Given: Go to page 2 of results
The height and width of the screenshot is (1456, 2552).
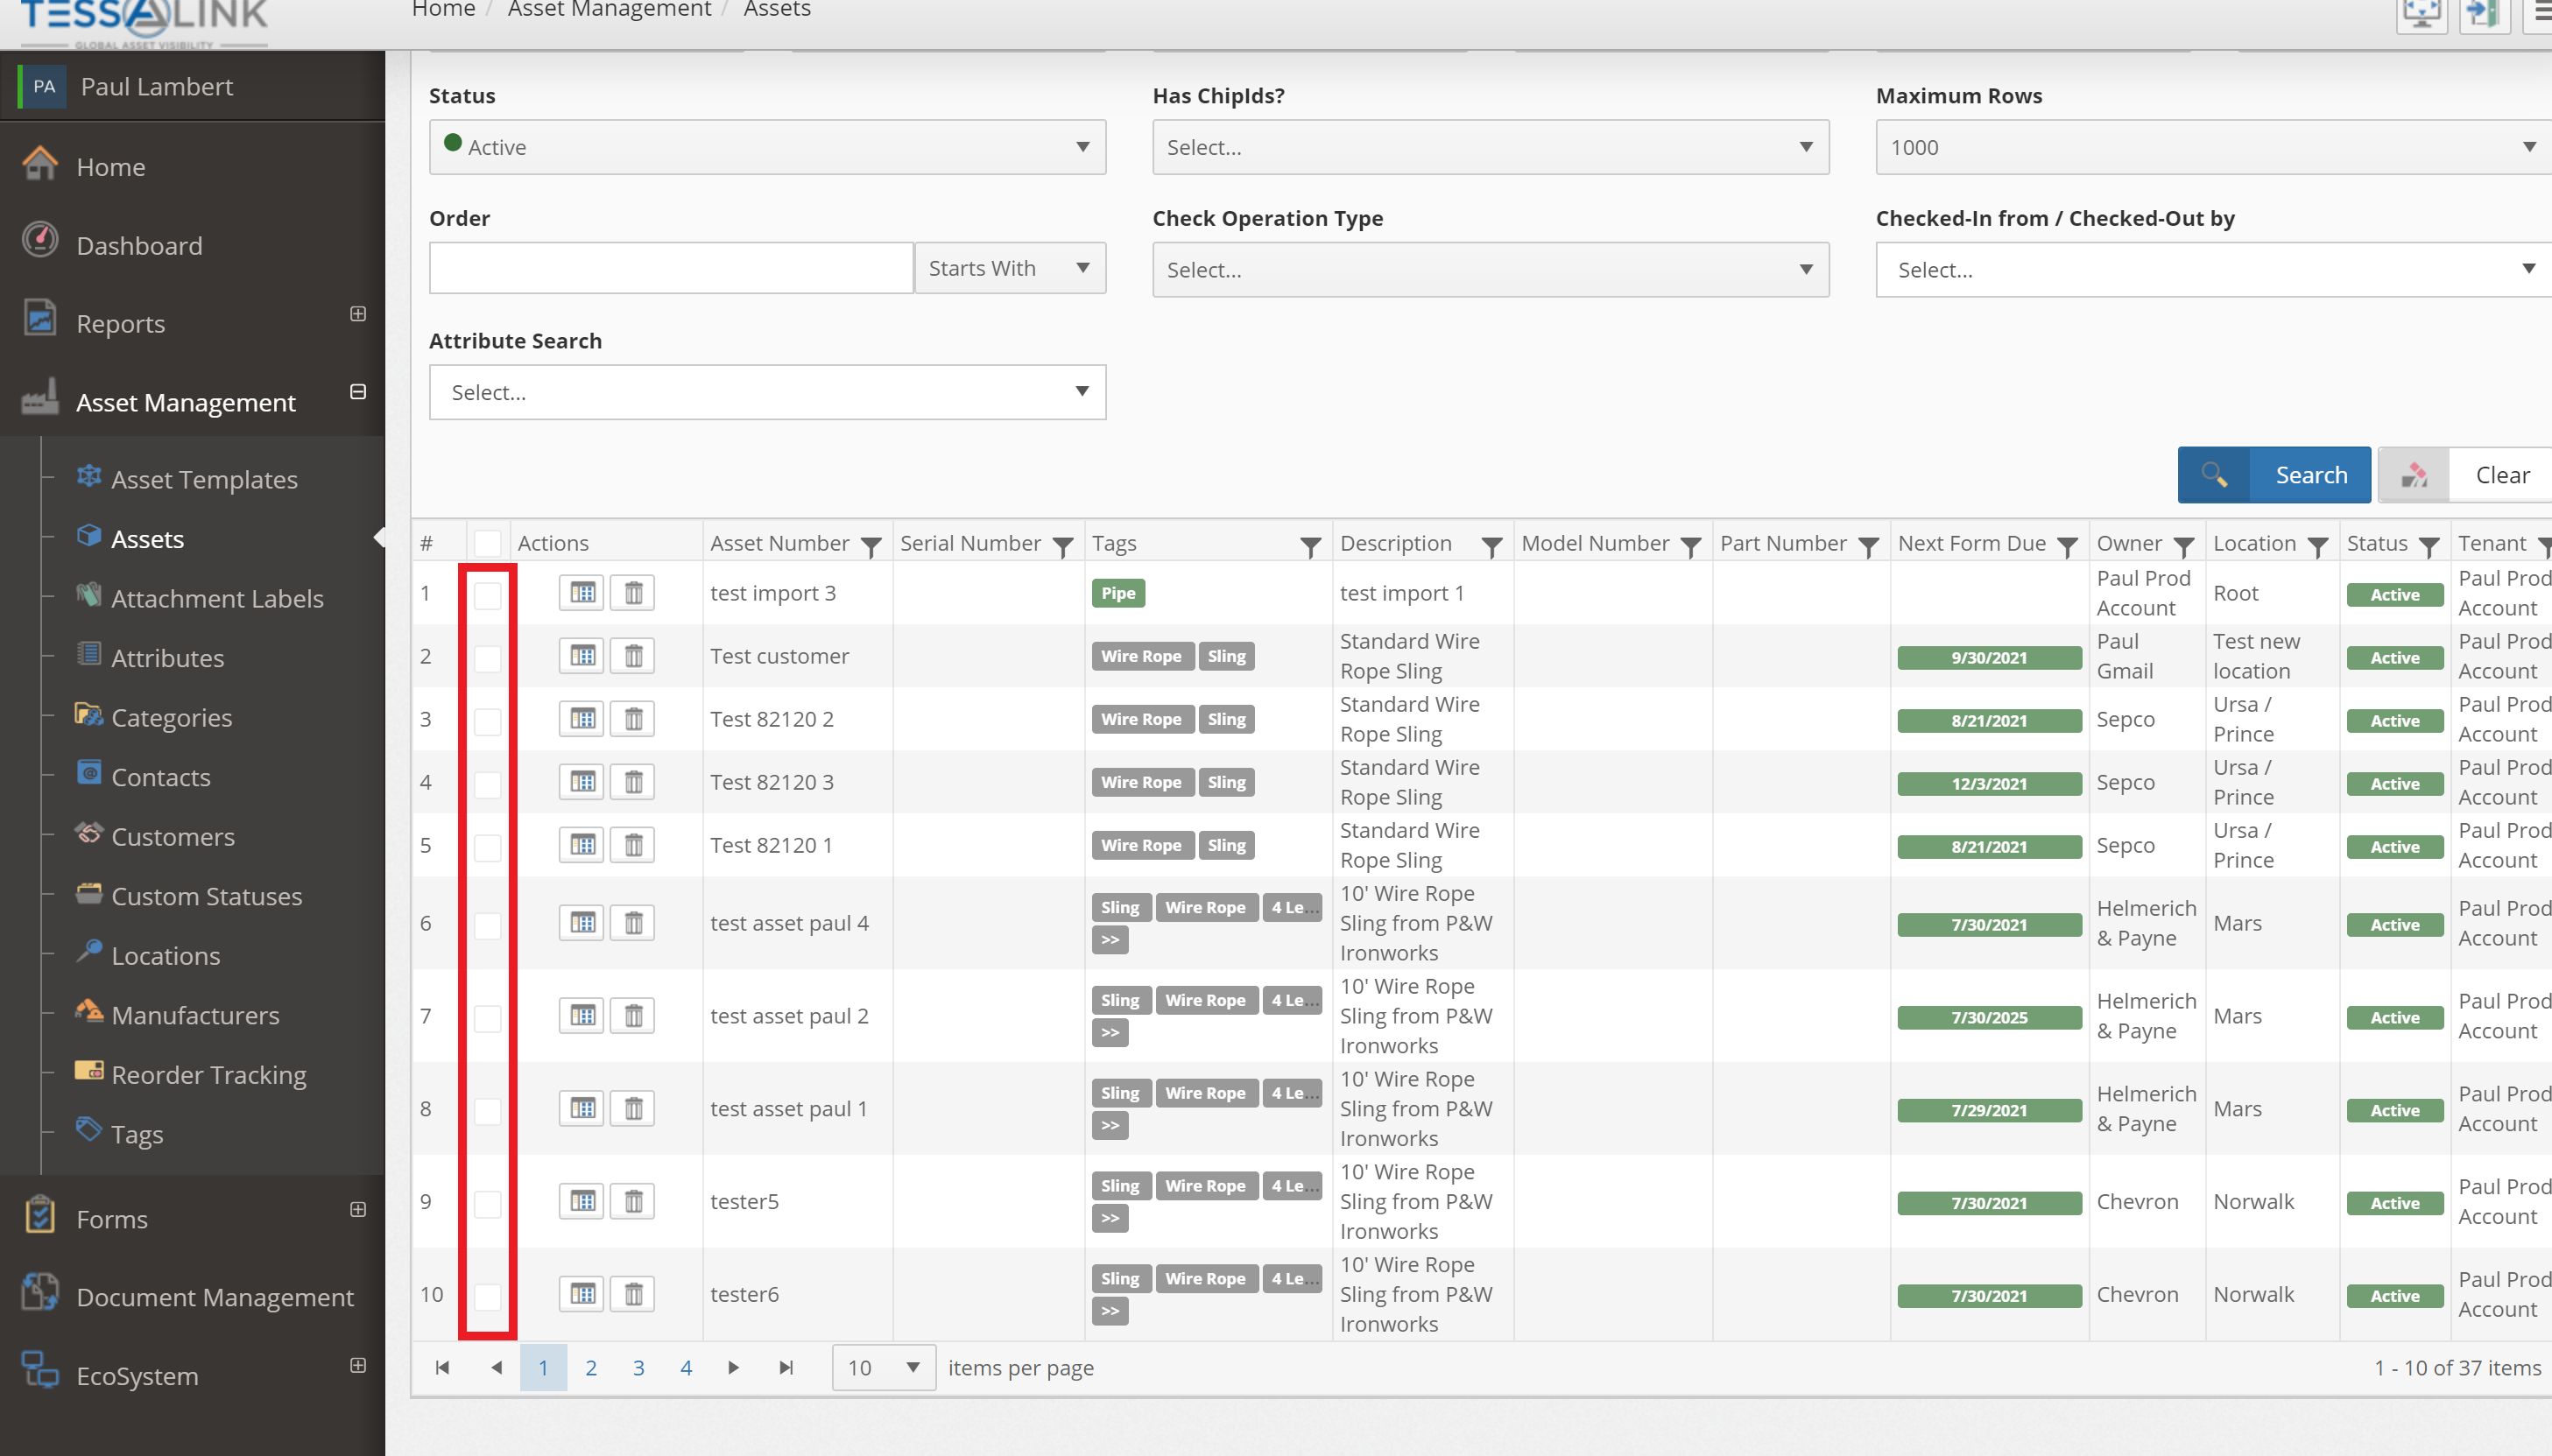Looking at the screenshot, I should 591,1367.
